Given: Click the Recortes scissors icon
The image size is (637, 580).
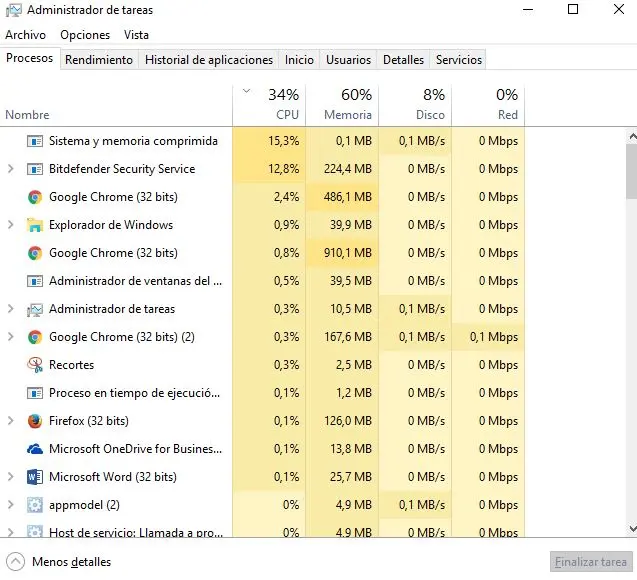Looking at the screenshot, I should click(x=35, y=365).
